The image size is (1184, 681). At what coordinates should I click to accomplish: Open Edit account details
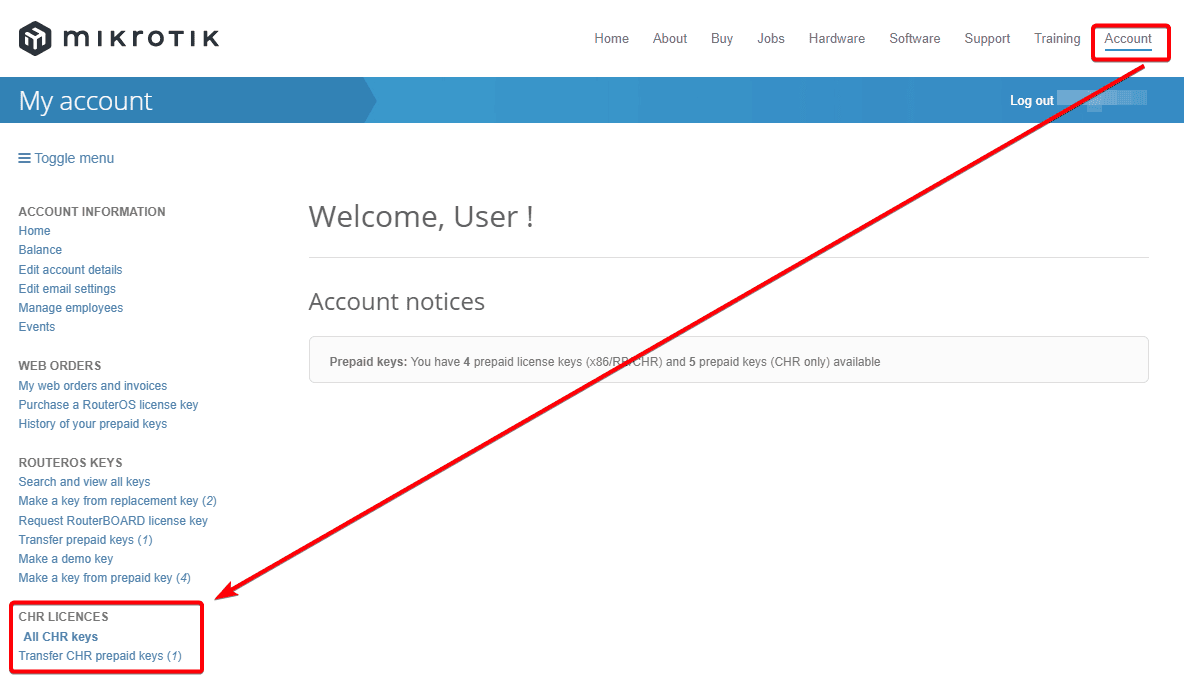pos(70,269)
